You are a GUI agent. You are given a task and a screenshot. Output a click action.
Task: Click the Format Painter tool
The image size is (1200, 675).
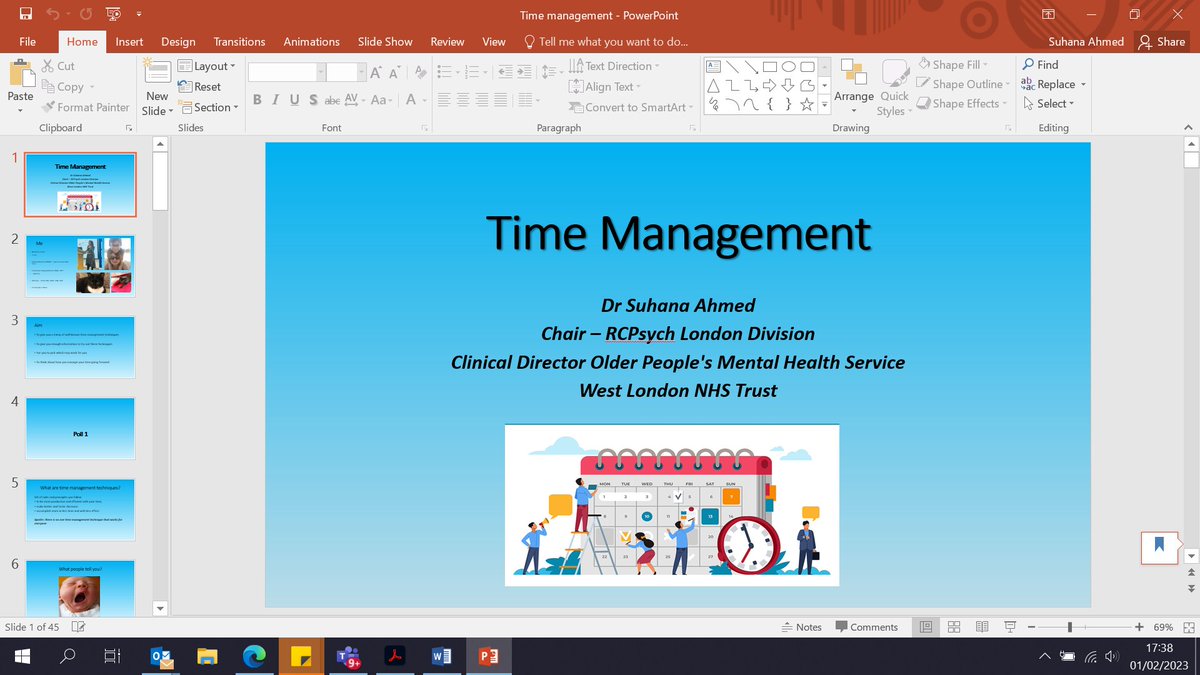[85, 107]
